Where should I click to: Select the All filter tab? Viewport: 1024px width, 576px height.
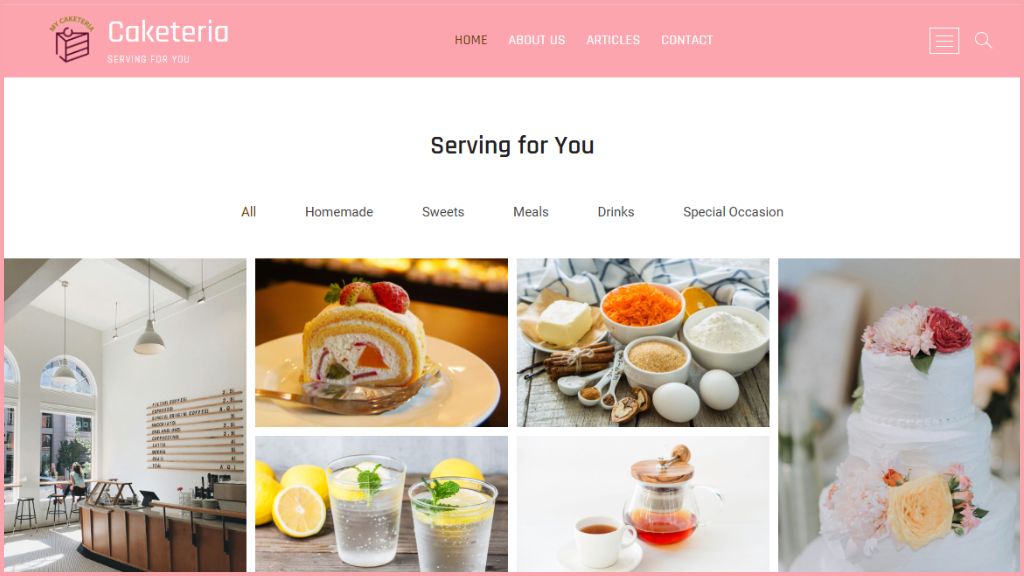point(248,212)
